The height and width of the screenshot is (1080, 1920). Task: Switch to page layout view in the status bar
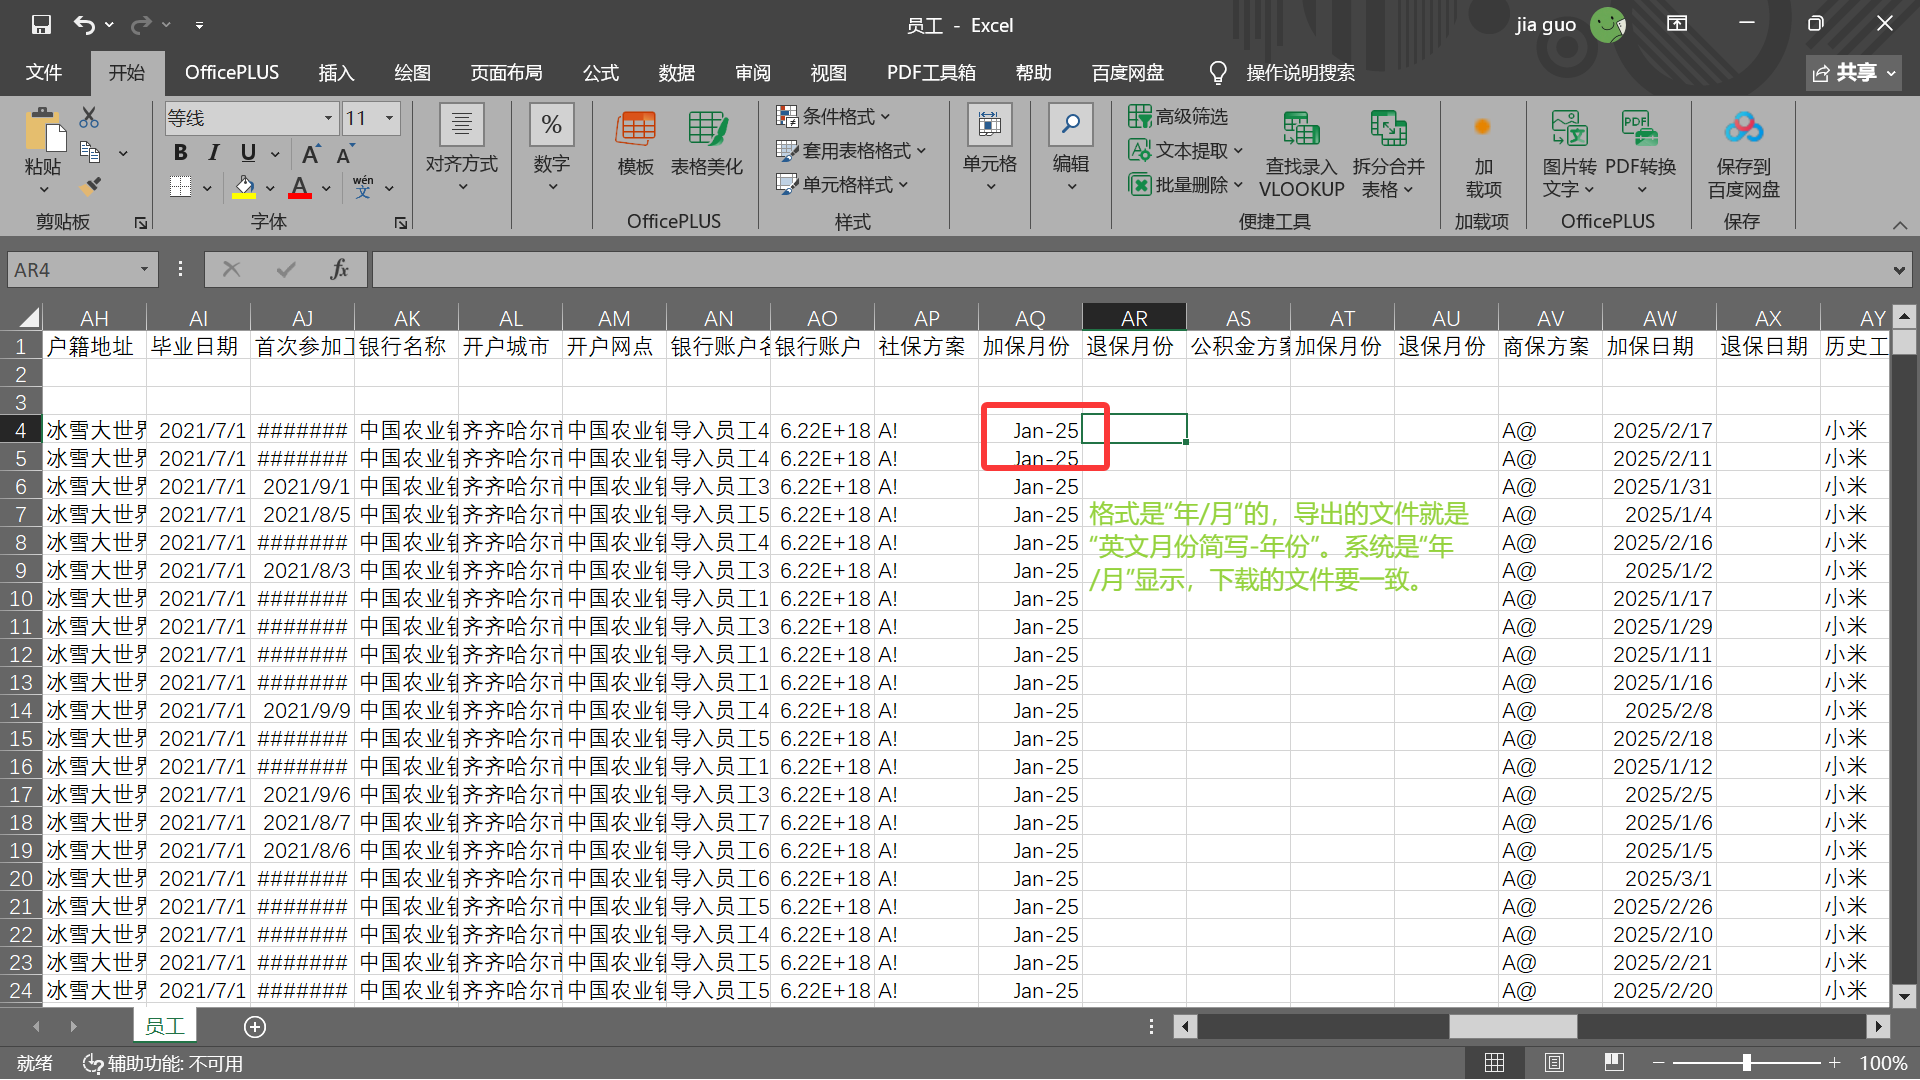[x=1554, y=1063]
